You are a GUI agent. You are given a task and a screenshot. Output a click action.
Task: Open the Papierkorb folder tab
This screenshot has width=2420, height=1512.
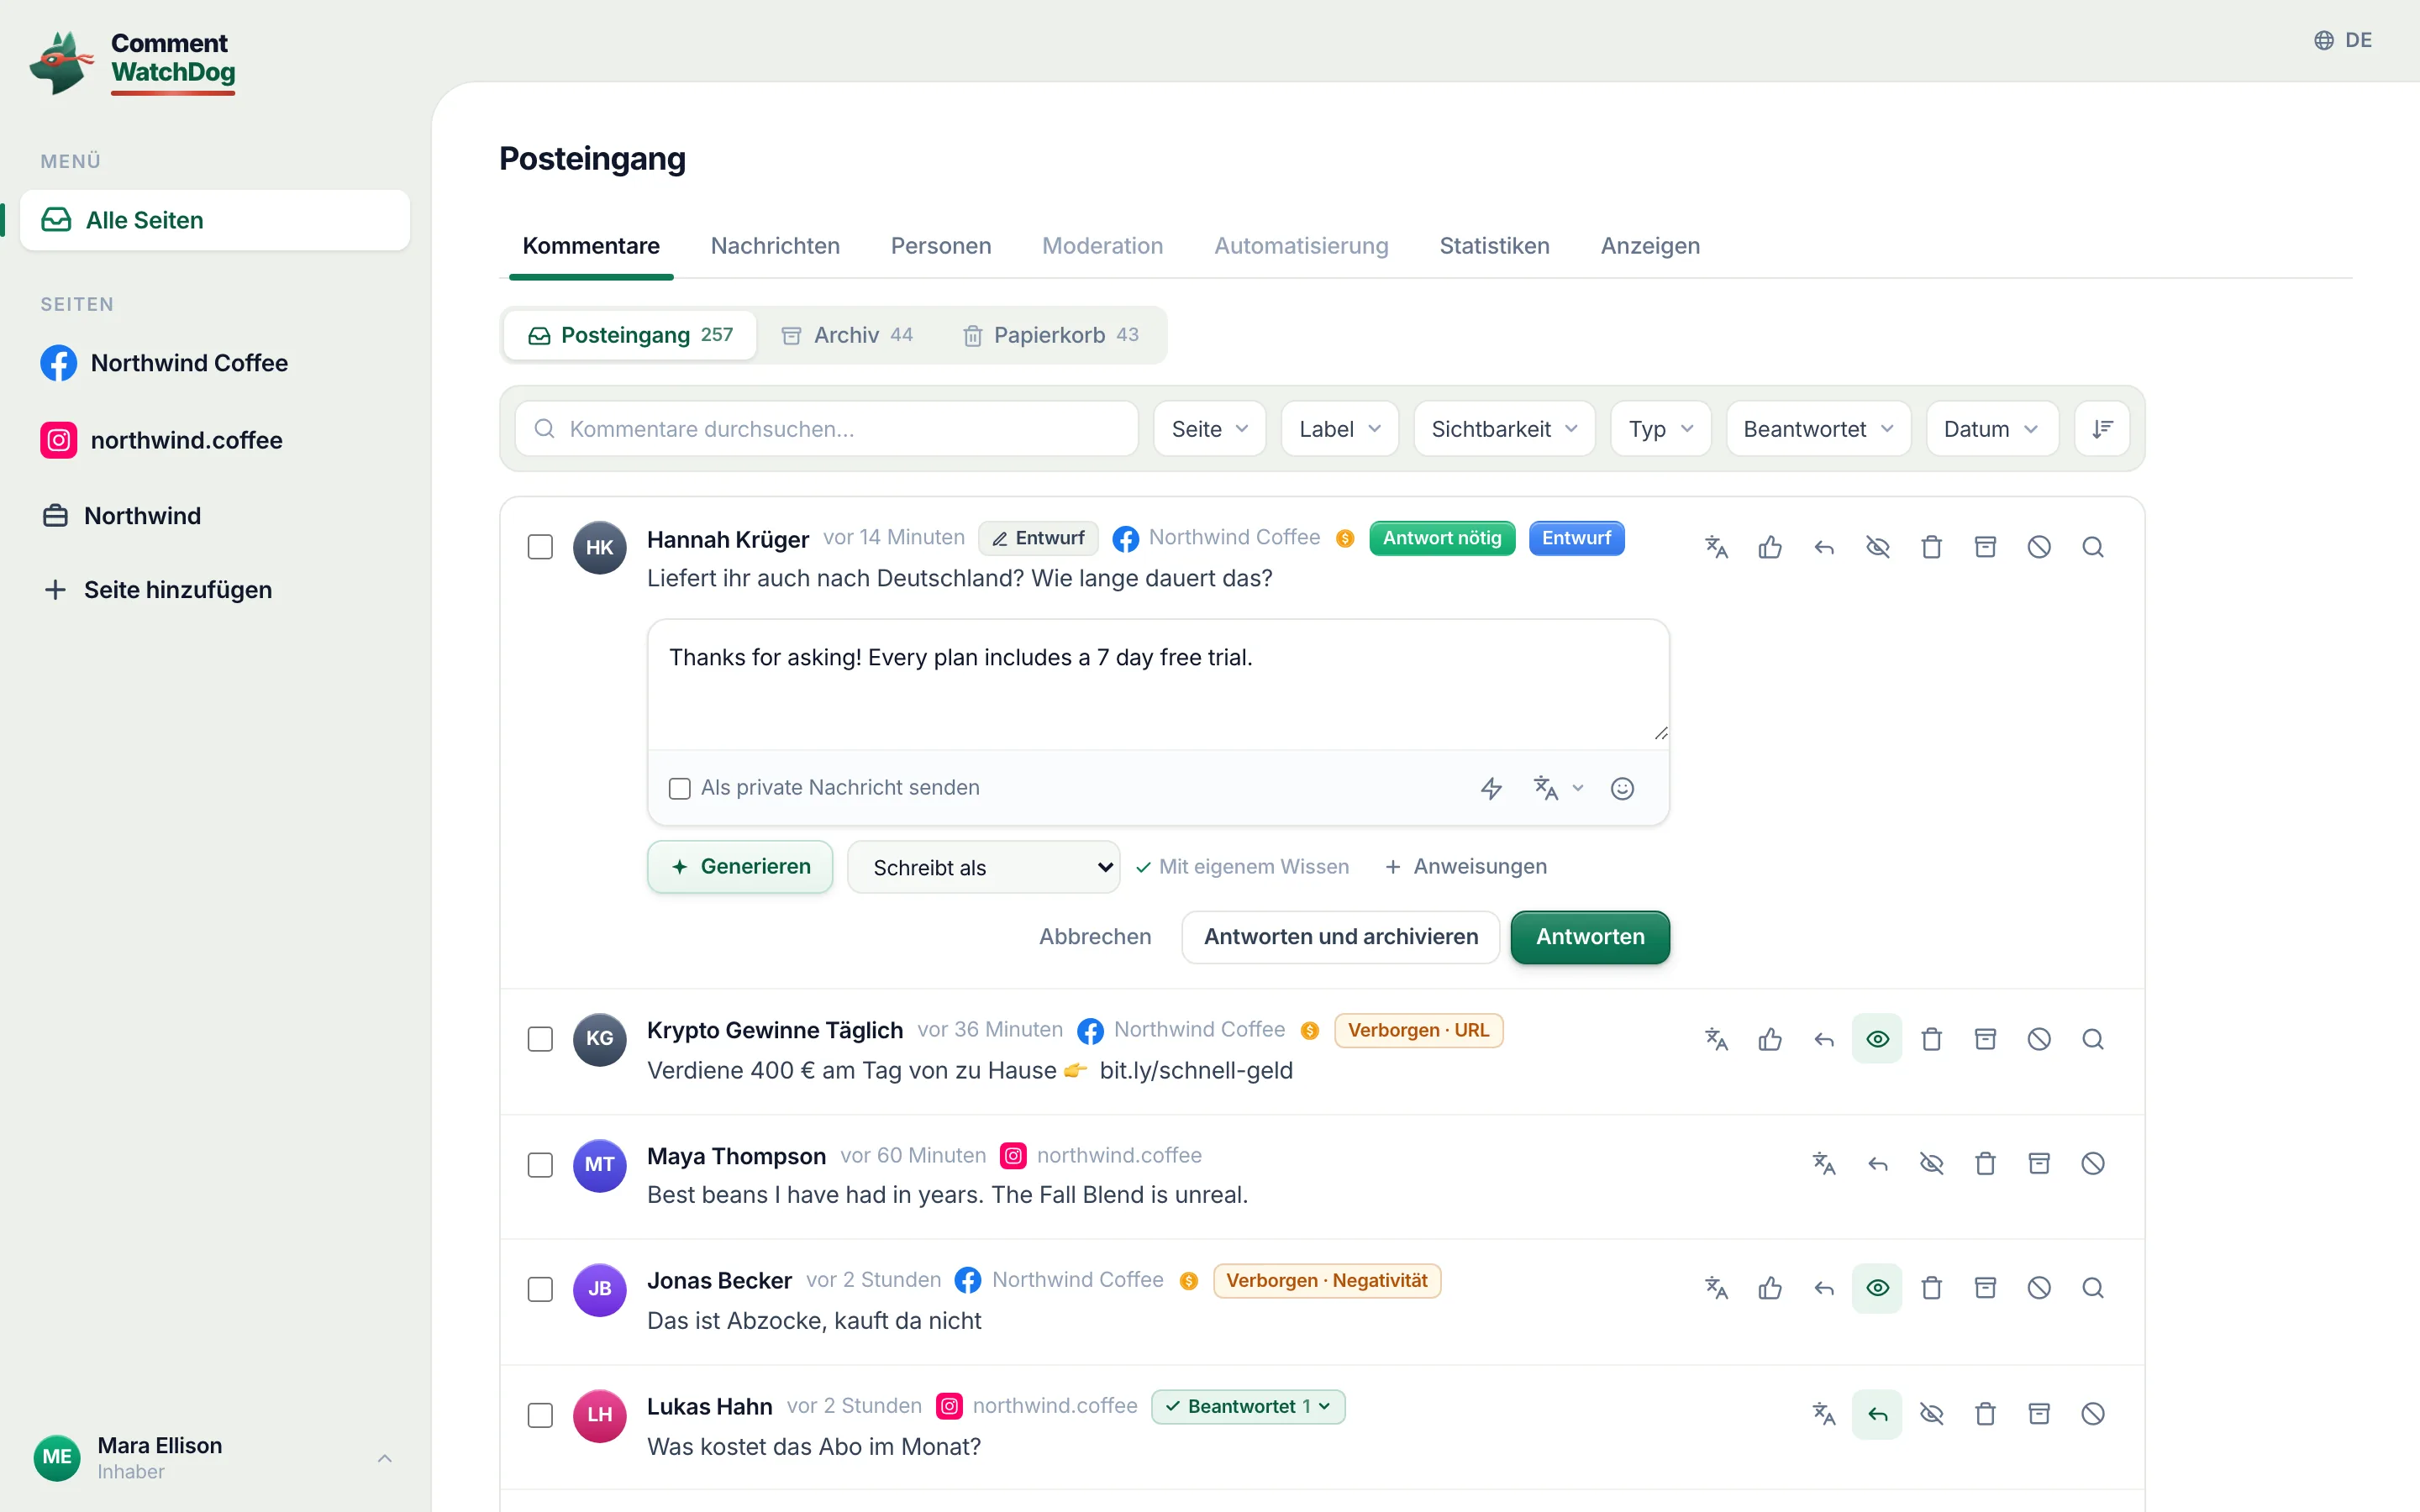click(1050, 335)
